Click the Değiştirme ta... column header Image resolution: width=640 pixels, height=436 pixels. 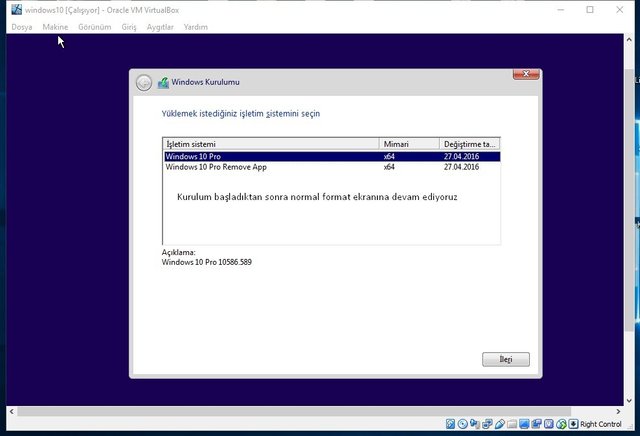[x=469, y=144]
